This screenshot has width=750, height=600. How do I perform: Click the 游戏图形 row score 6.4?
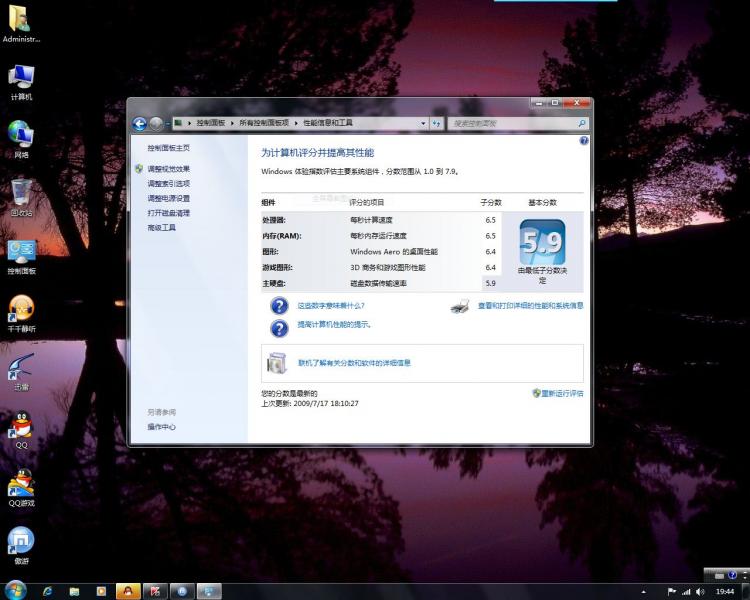(x=490, y=267)
